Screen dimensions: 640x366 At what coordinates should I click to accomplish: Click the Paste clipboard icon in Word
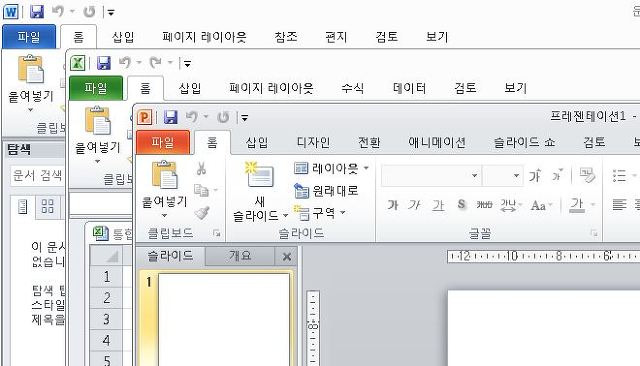pyautogui.click(x=31, y=69)
